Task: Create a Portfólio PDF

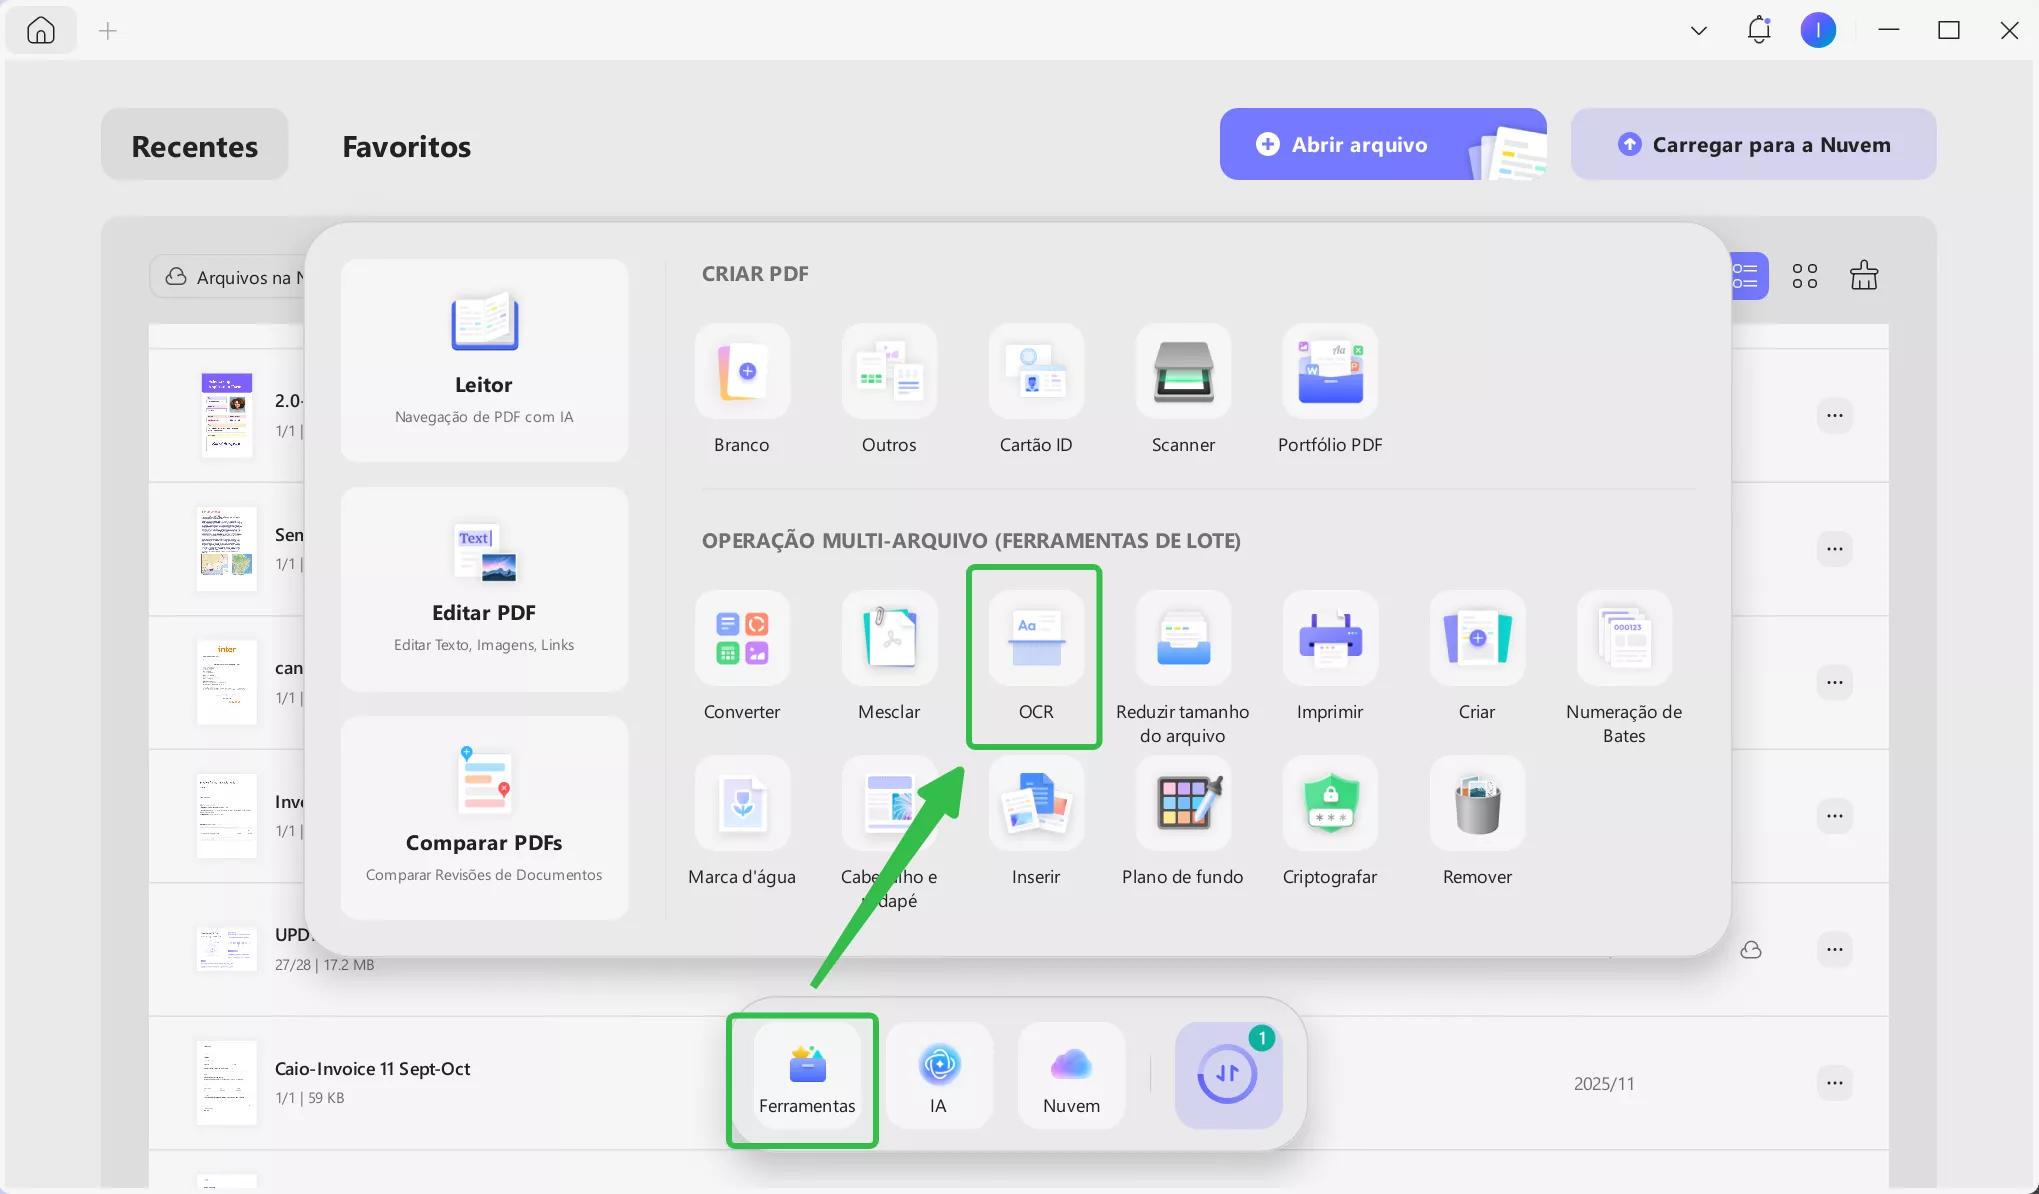Action: 1330,372
